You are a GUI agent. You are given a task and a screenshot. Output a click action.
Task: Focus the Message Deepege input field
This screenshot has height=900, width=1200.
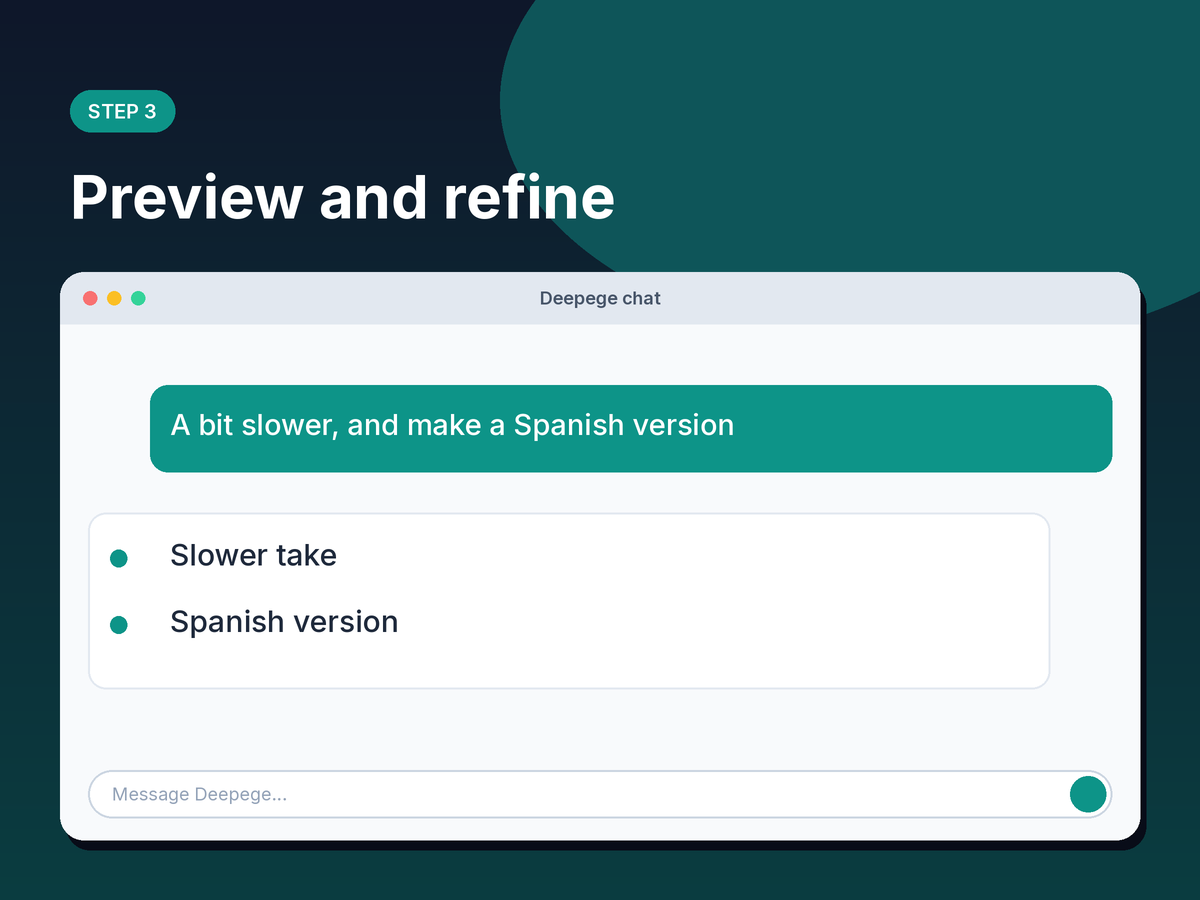point(600,794)
